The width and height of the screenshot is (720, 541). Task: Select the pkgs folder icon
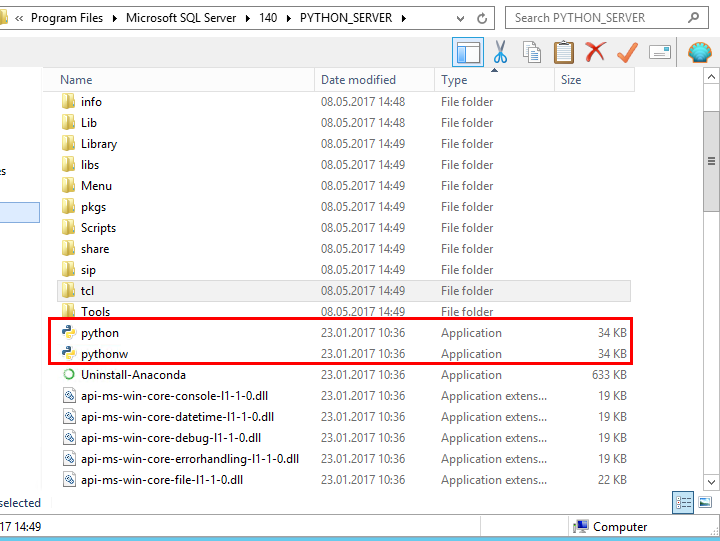(x=68, y=207)
